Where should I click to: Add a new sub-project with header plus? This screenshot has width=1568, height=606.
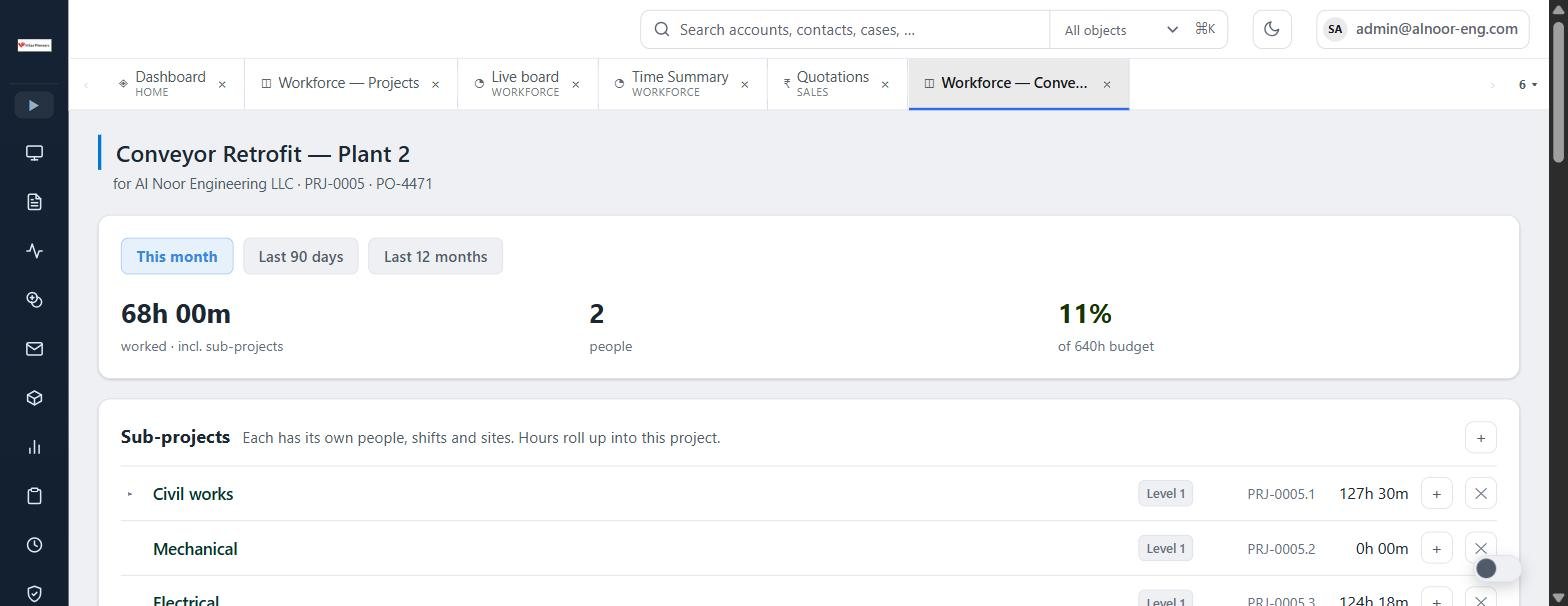[1481, 437]
